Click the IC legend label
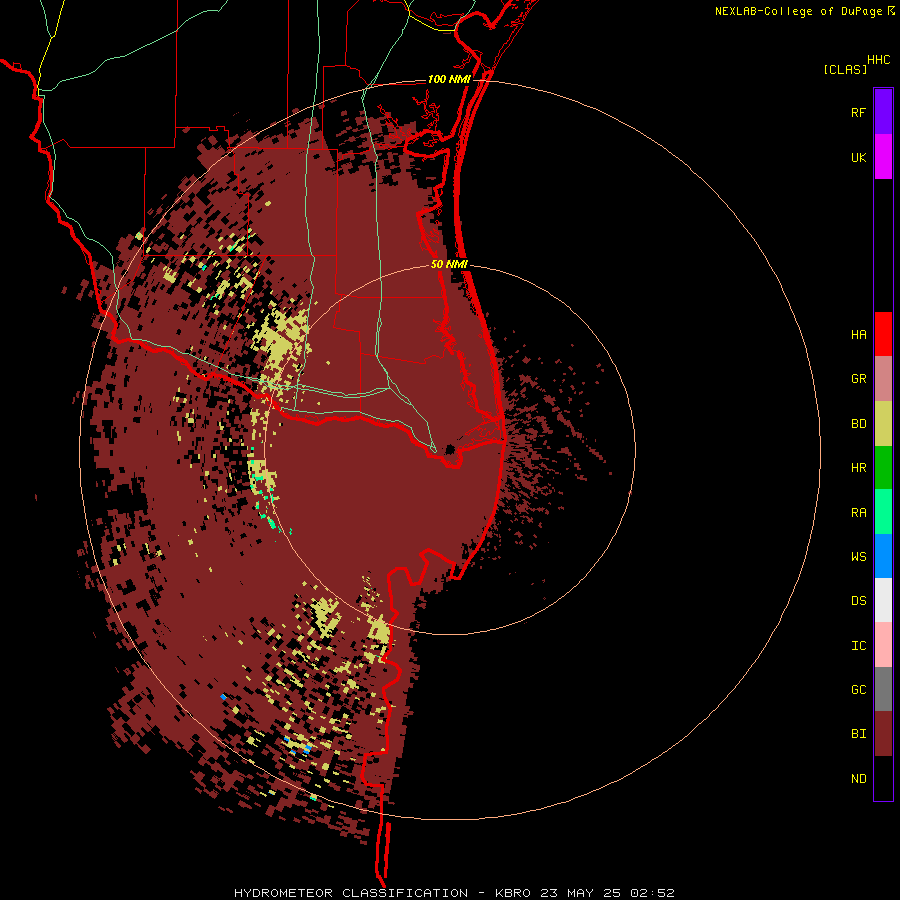900x900 pixels. pyautogui.click(x=858, y=646)
